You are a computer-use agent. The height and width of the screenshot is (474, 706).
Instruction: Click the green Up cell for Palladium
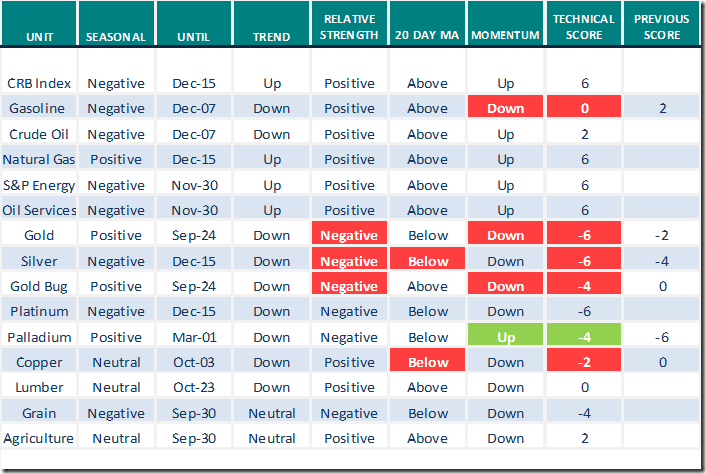(x=505, y=337)
